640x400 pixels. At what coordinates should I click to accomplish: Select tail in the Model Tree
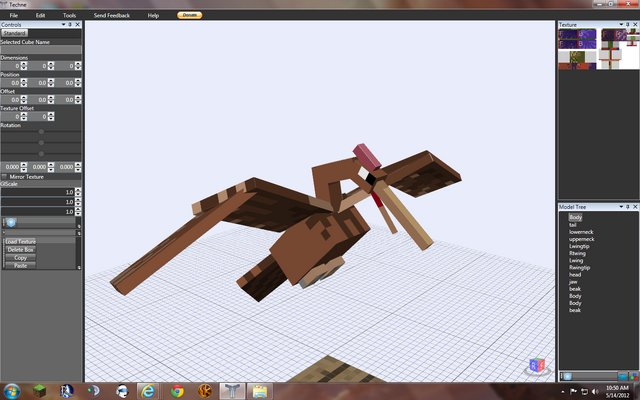(x=573, y=224)
